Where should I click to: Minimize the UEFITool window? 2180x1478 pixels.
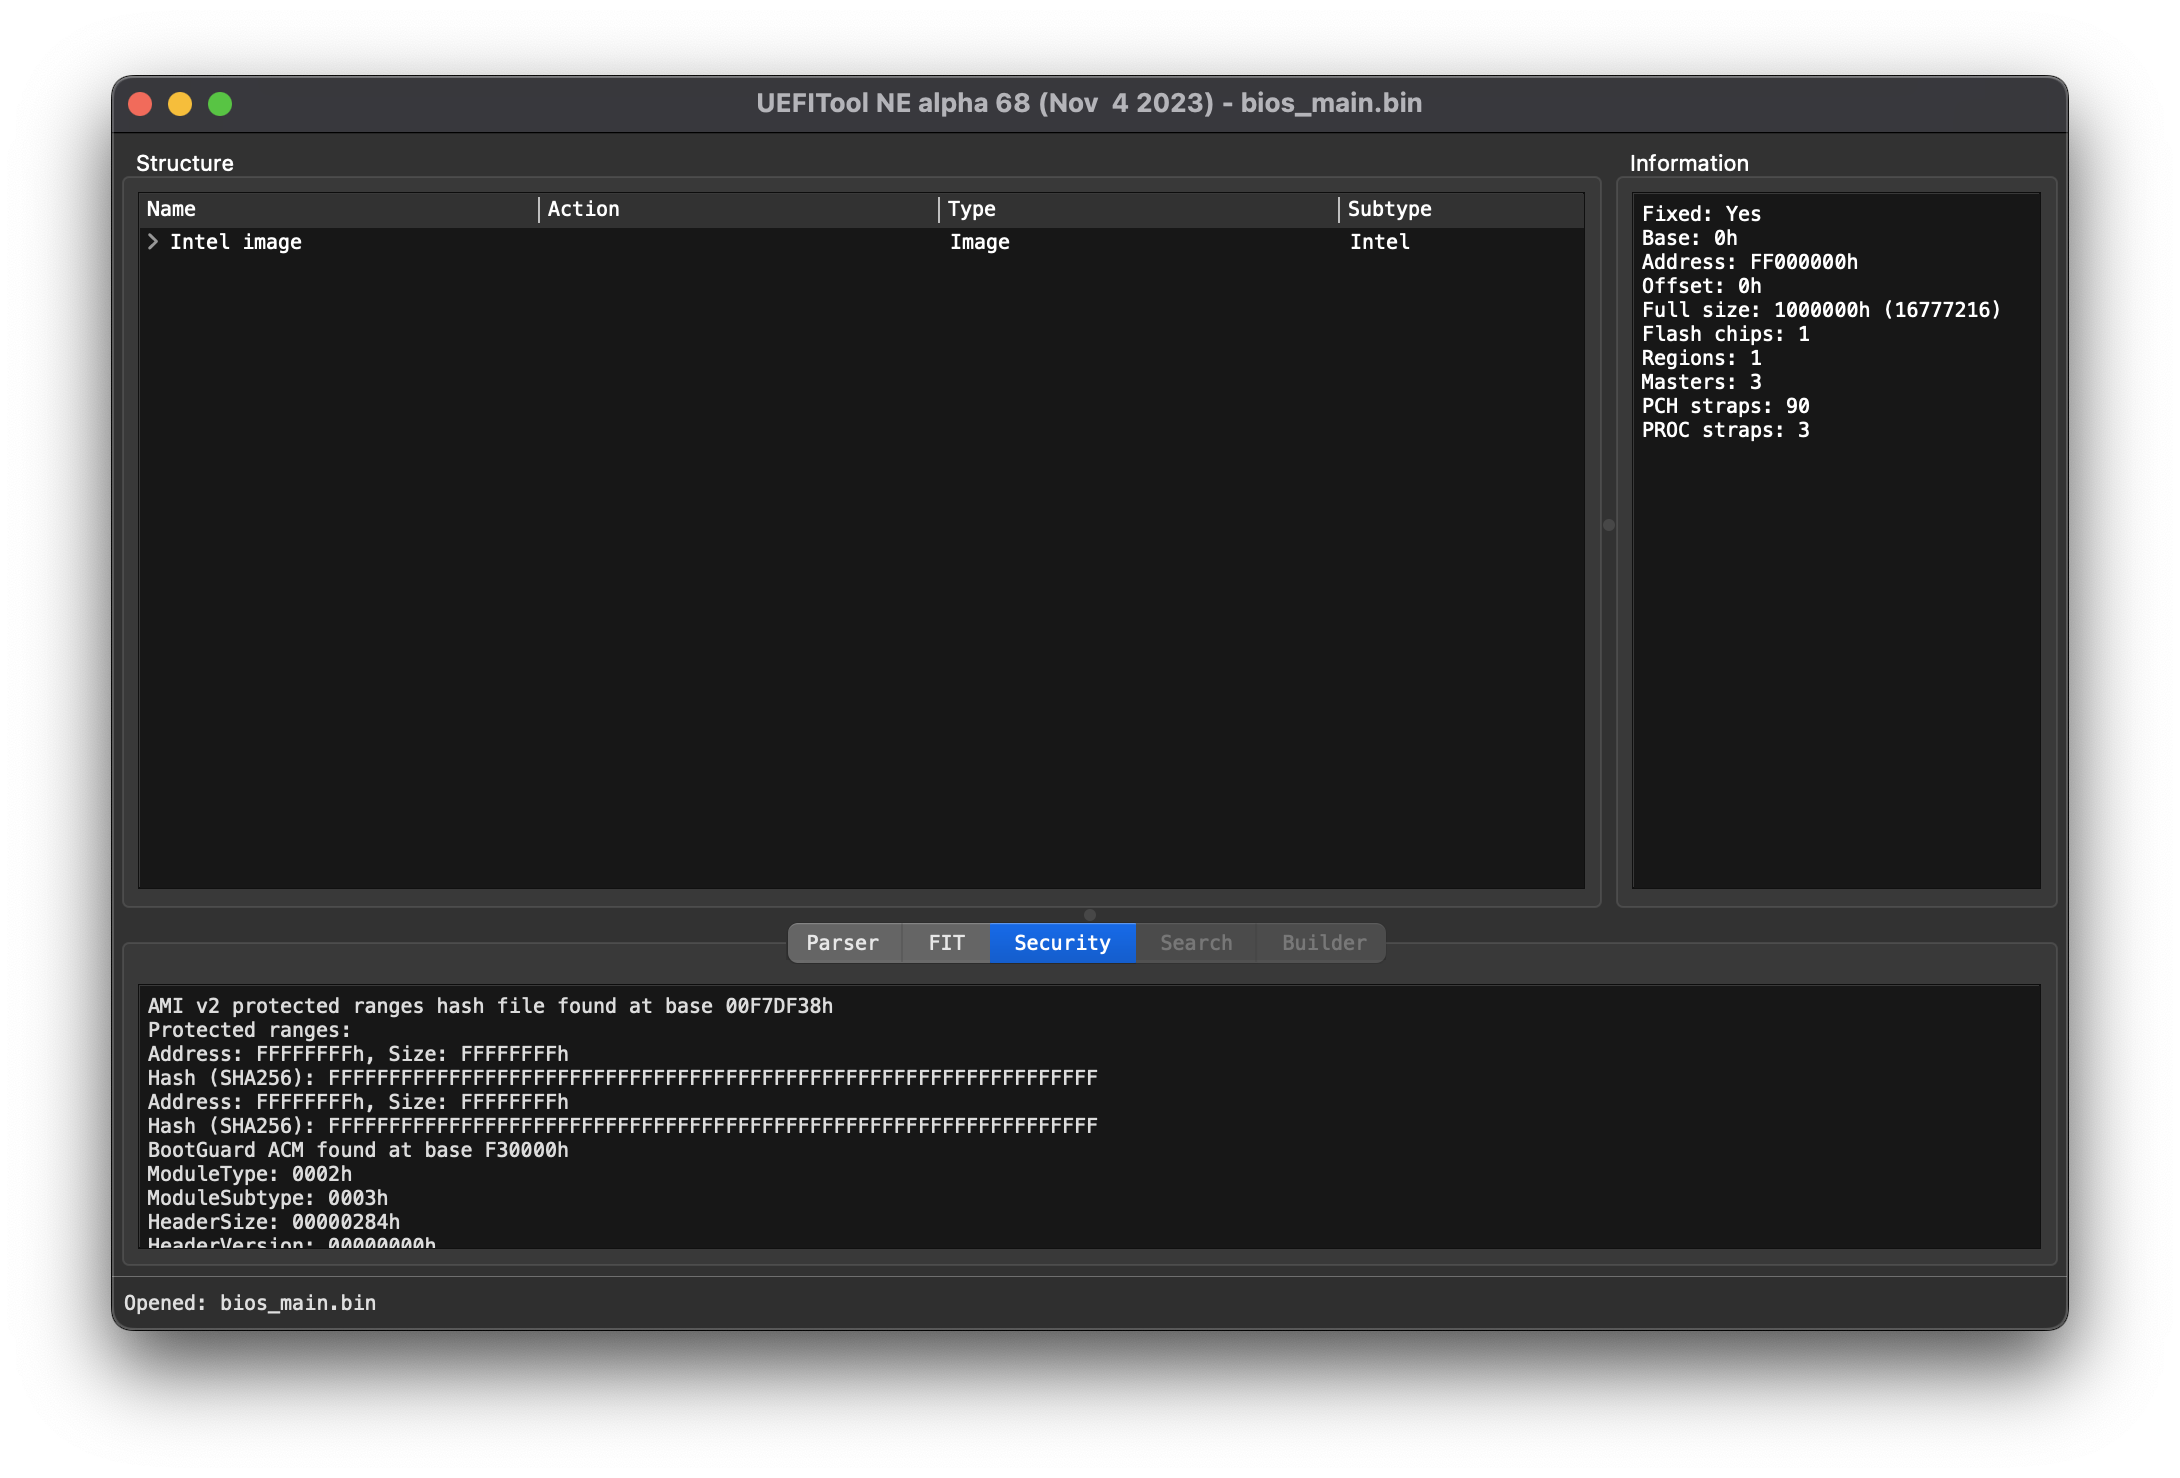[180, 104]
